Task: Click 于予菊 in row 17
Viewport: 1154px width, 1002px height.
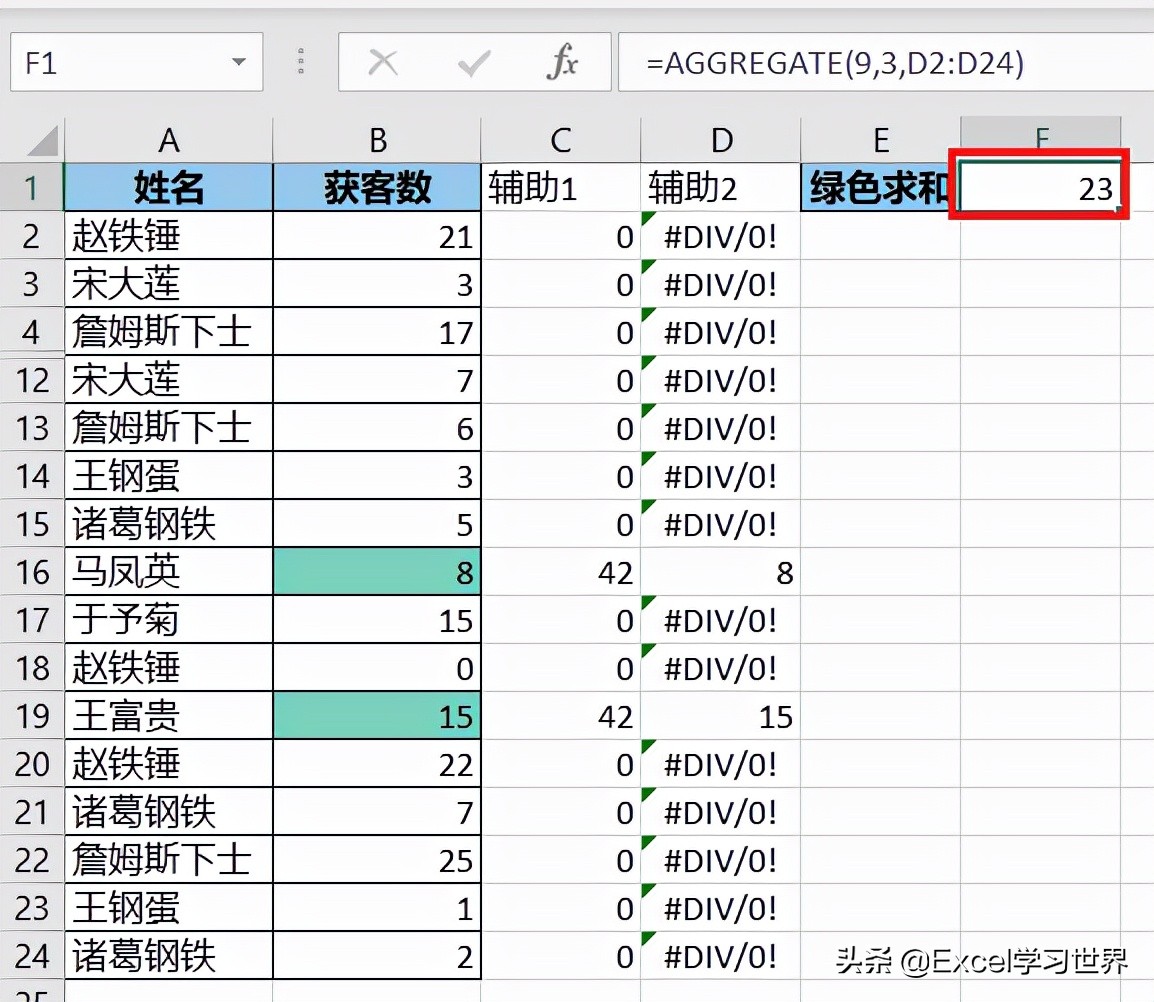Action: click(x=169, y=620)
